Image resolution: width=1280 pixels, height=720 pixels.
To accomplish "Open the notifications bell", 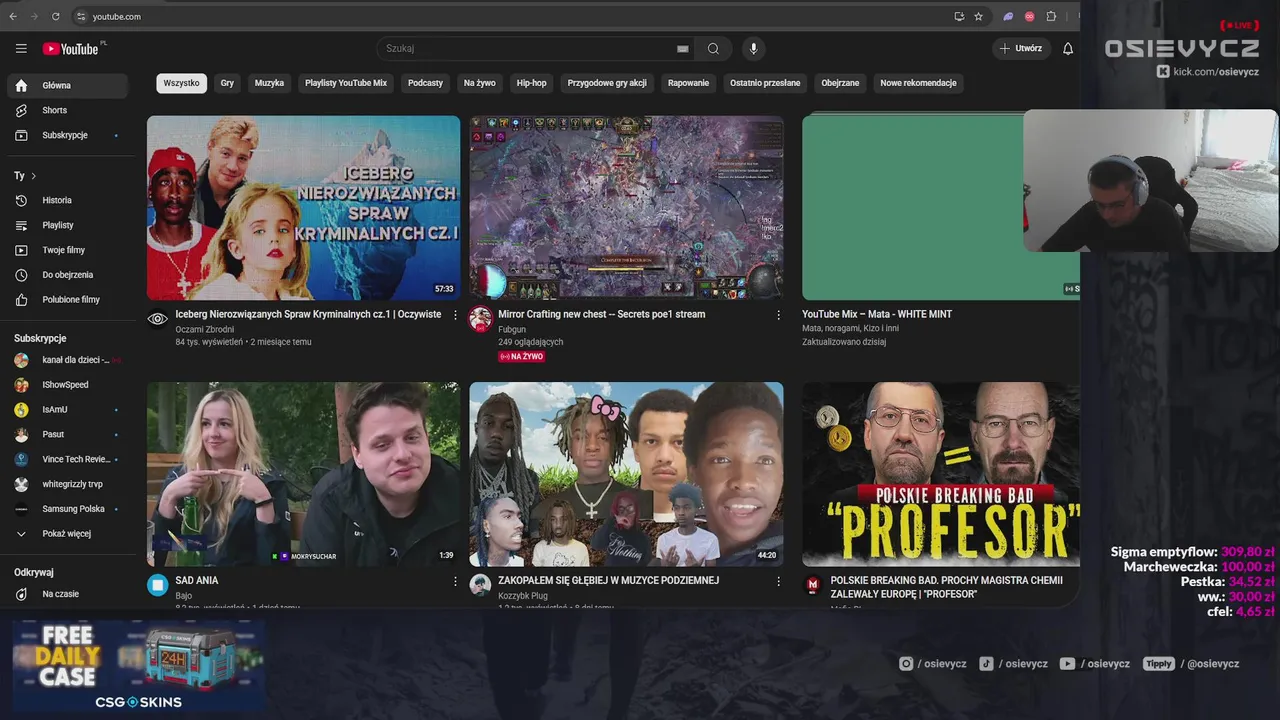I will (1068, 48).
